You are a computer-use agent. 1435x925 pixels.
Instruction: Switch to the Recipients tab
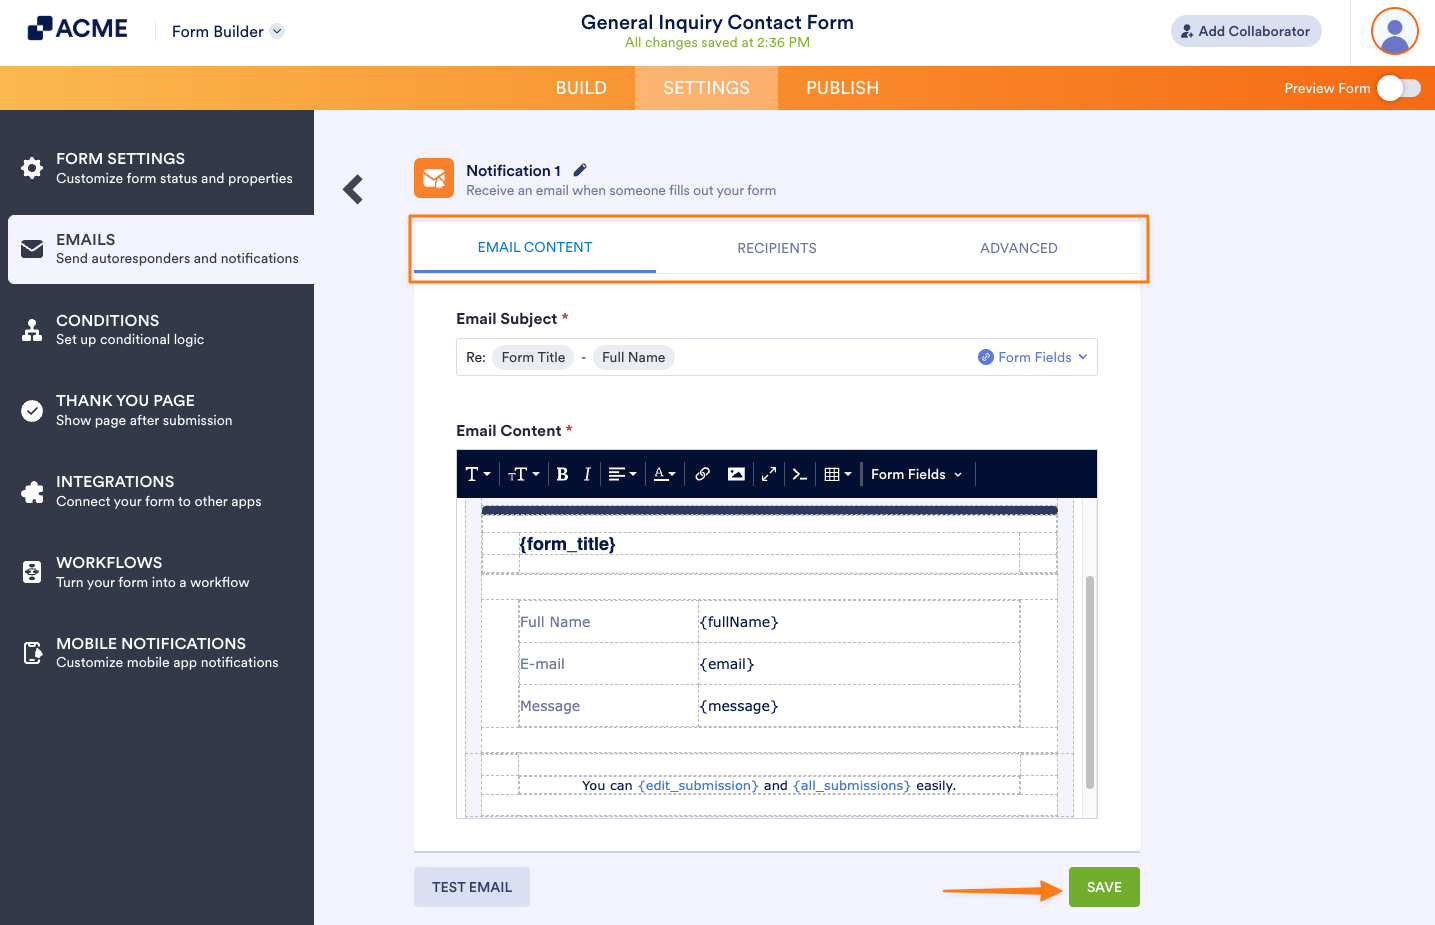[777, 247]
